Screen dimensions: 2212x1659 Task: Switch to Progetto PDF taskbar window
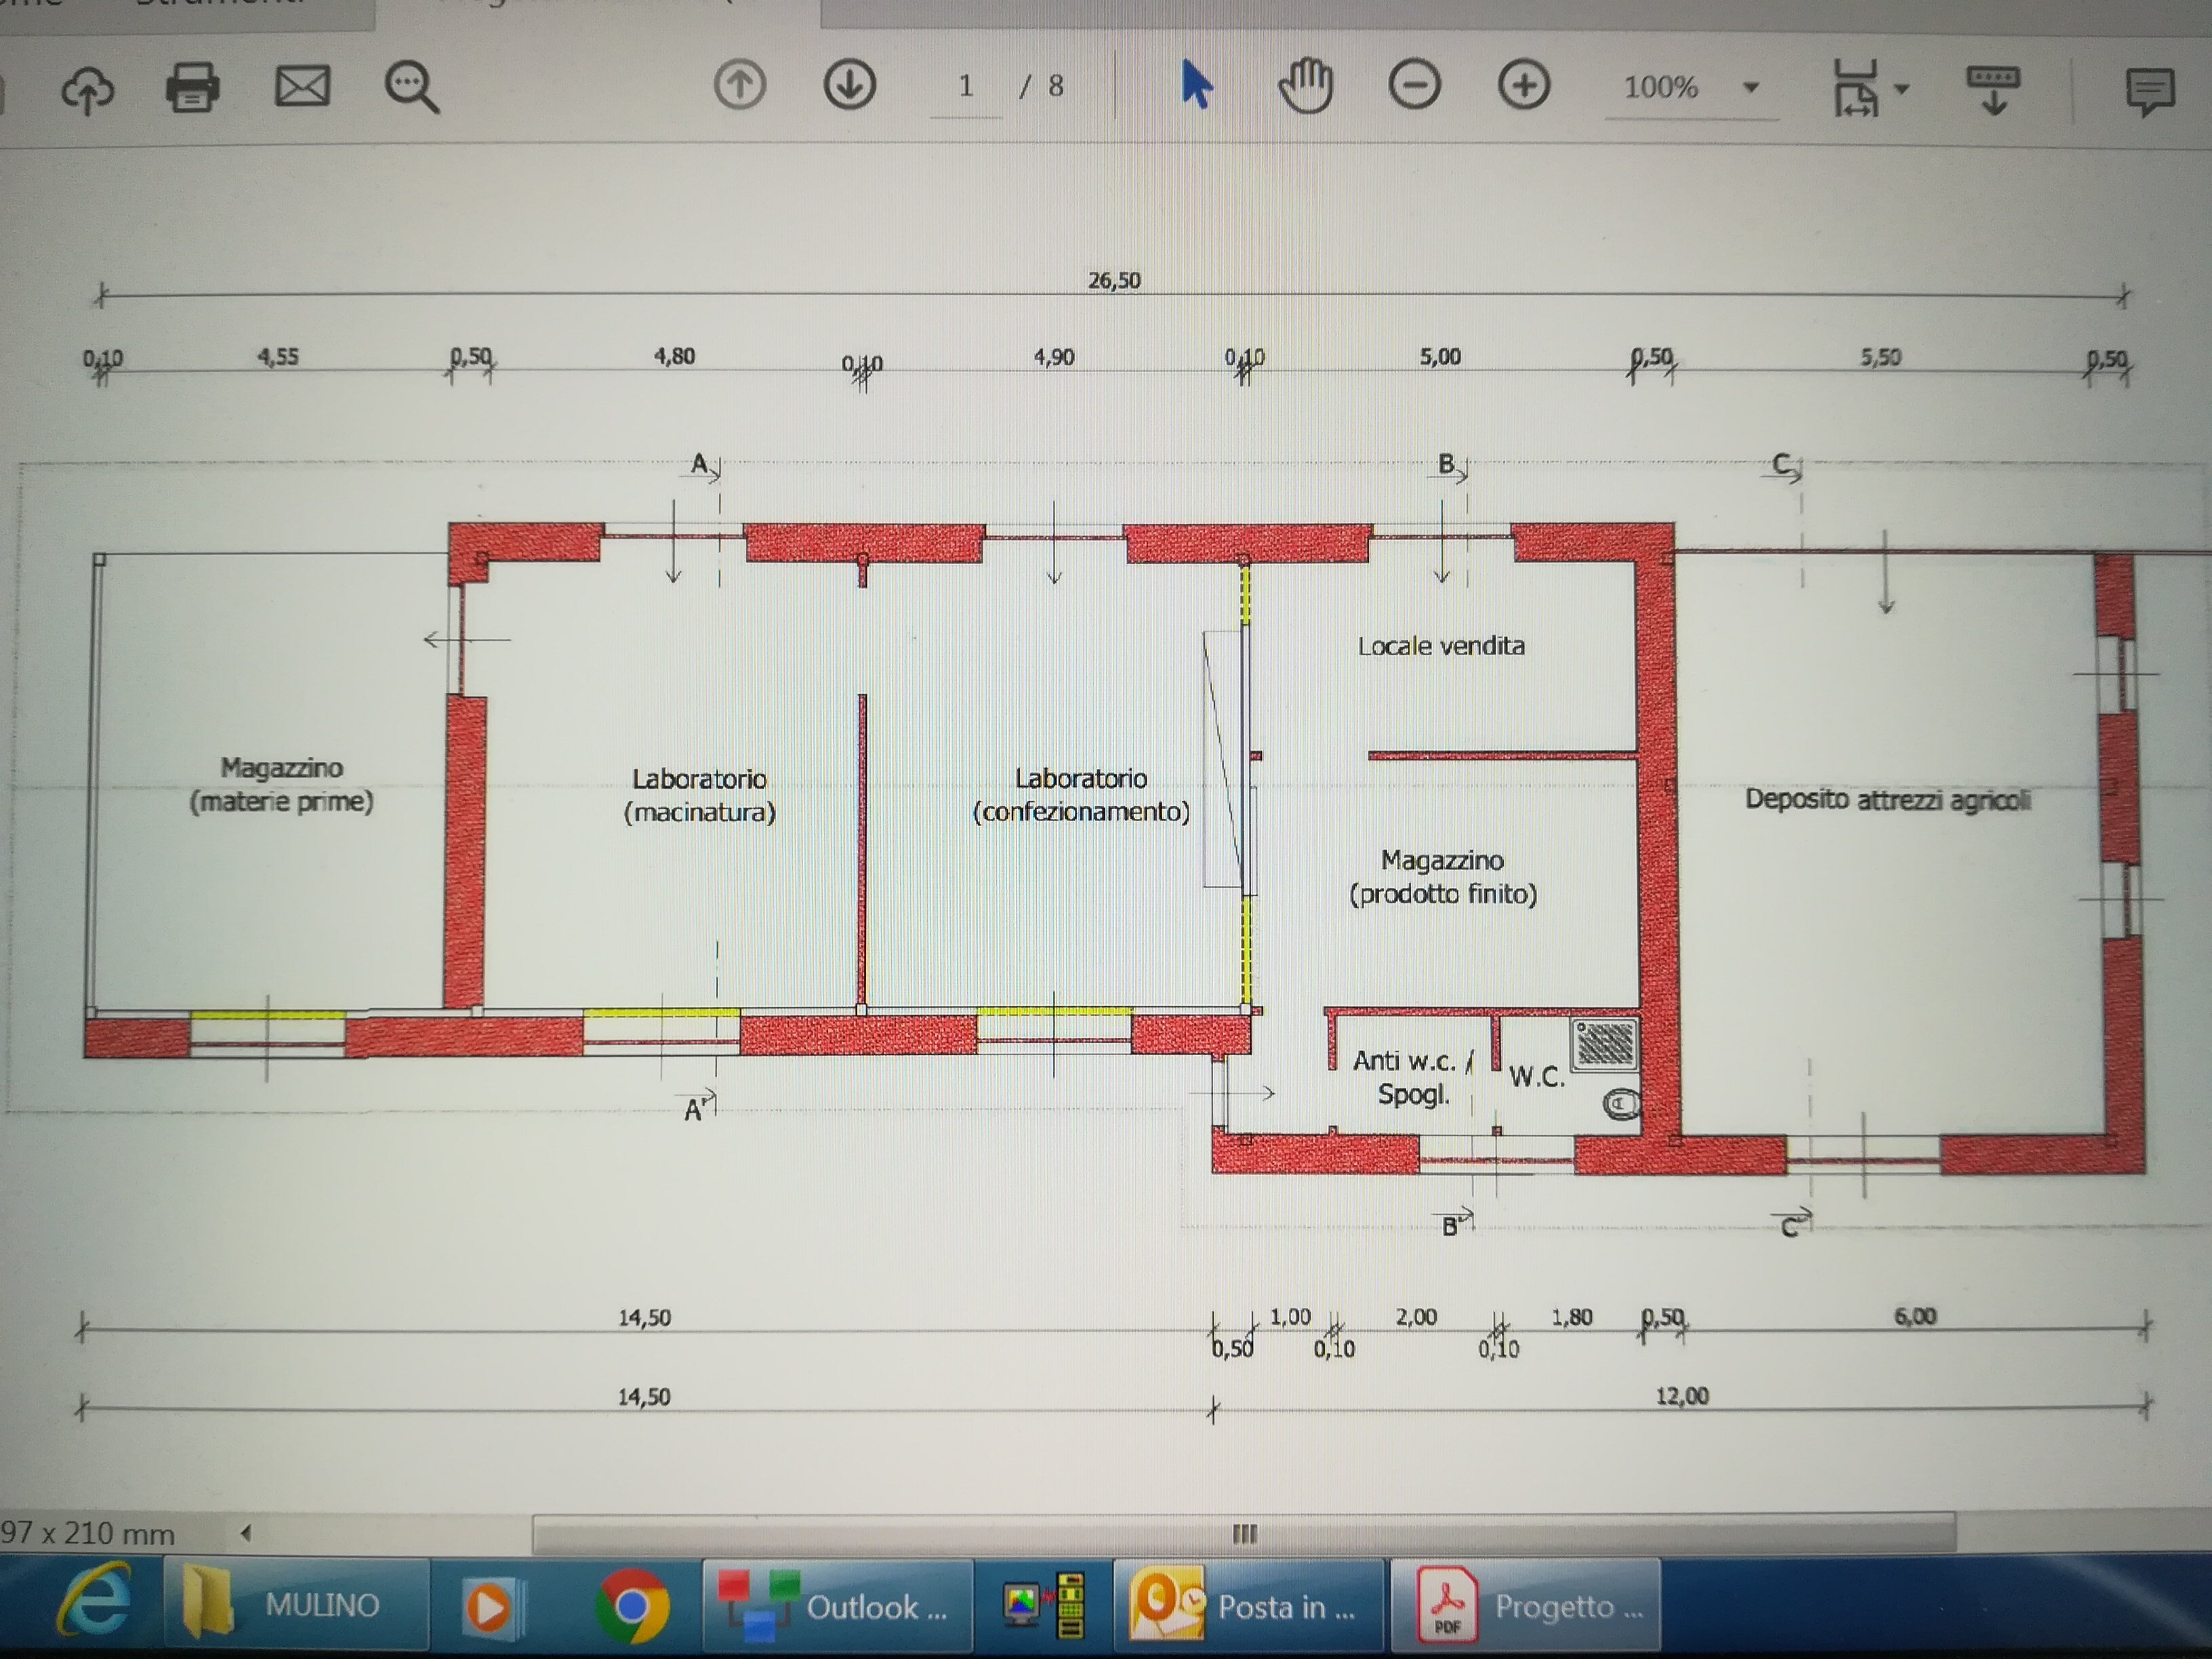[x=1526, y=1606]
